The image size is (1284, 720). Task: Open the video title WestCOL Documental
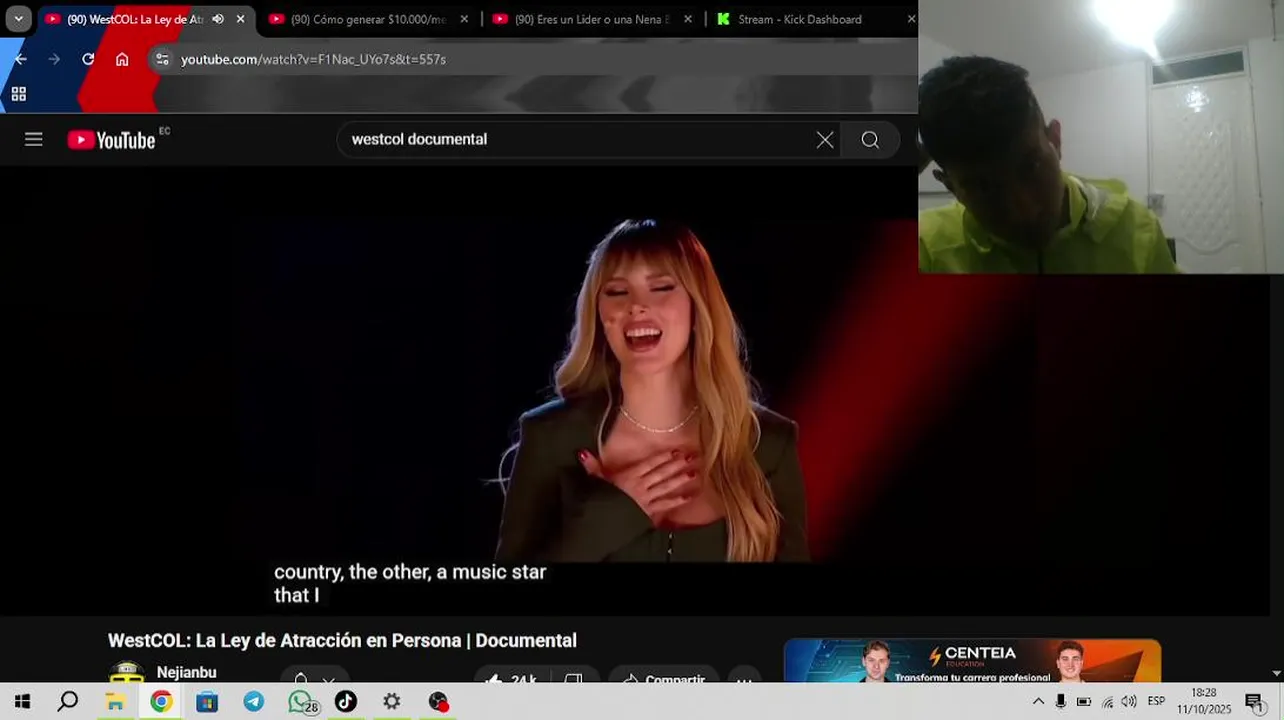[x=342, y=640]
